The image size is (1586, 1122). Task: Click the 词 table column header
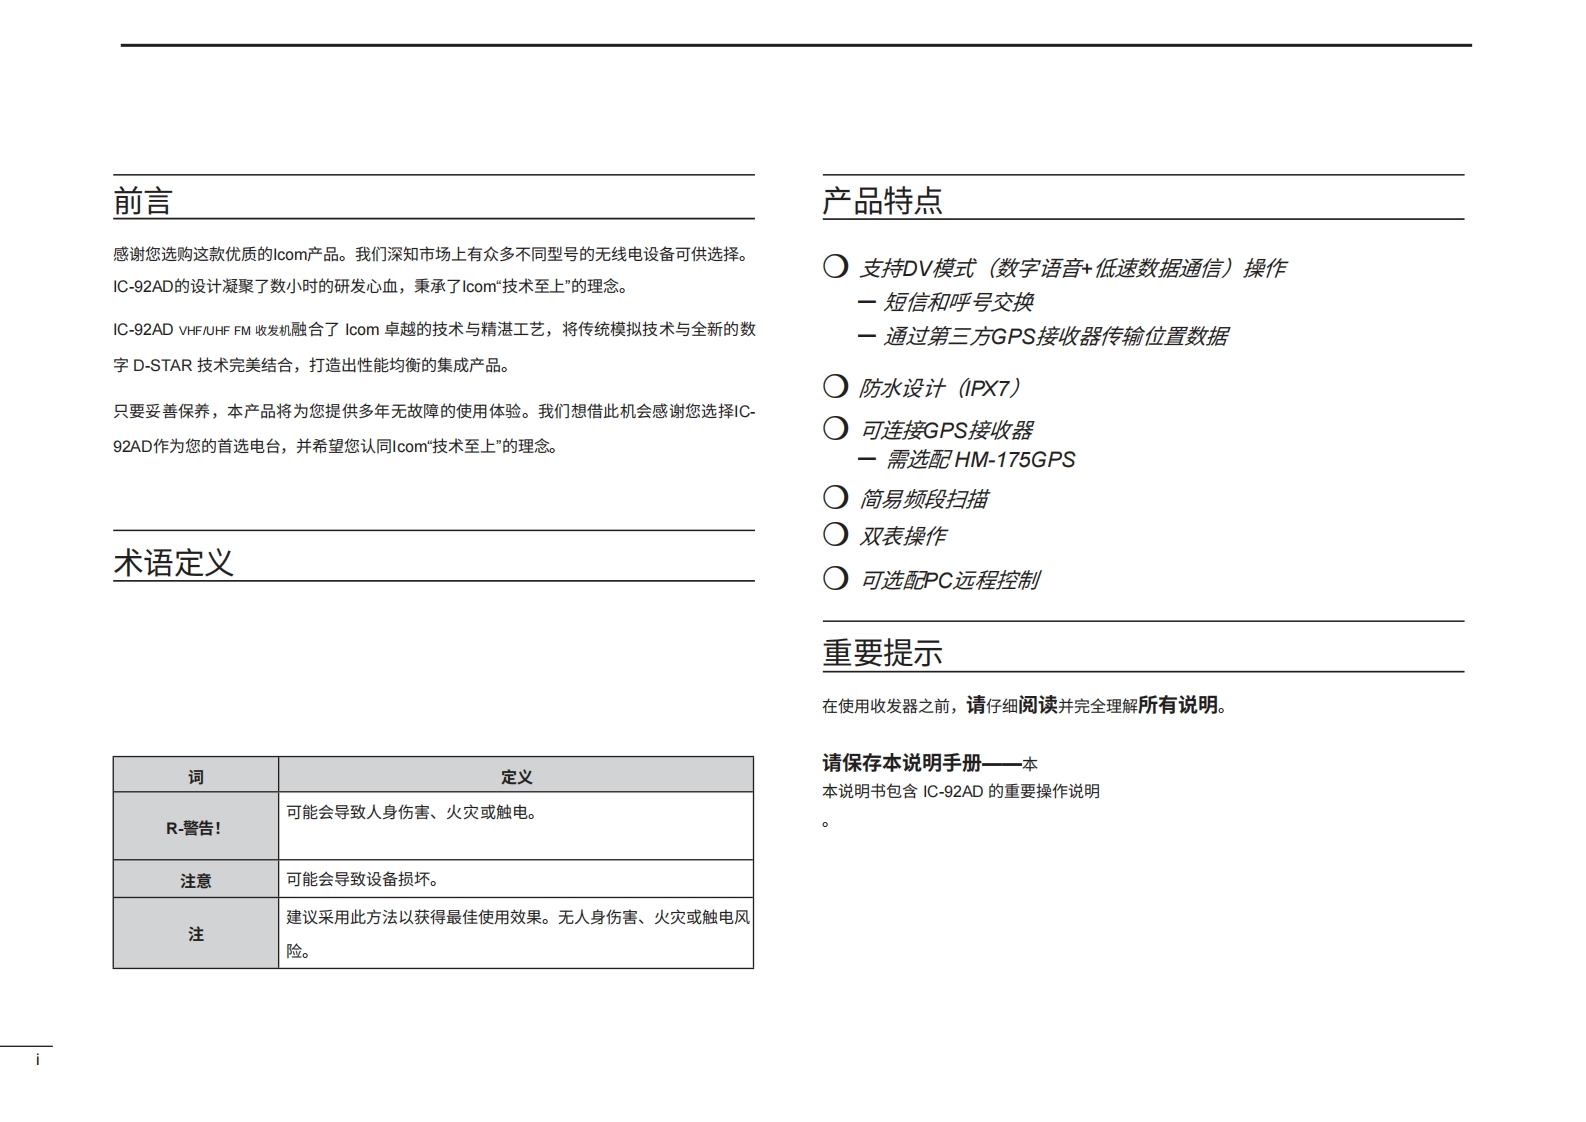click(x=196, y=776)
